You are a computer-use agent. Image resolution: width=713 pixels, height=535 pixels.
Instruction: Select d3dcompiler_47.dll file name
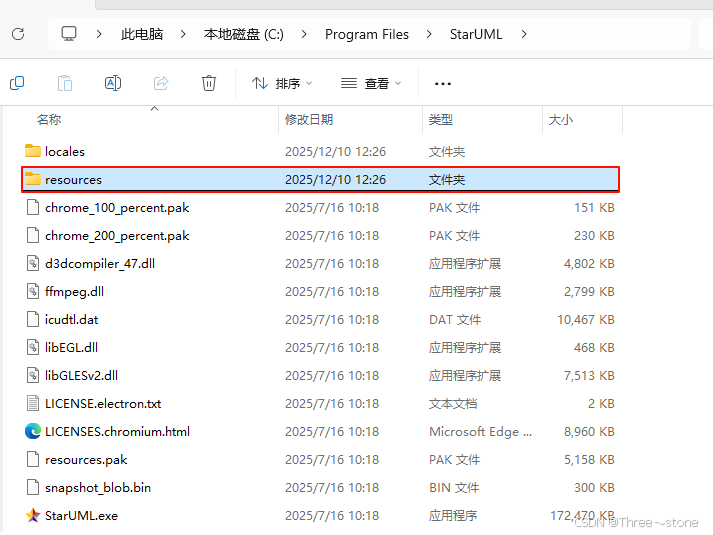(x=100, y=264)
